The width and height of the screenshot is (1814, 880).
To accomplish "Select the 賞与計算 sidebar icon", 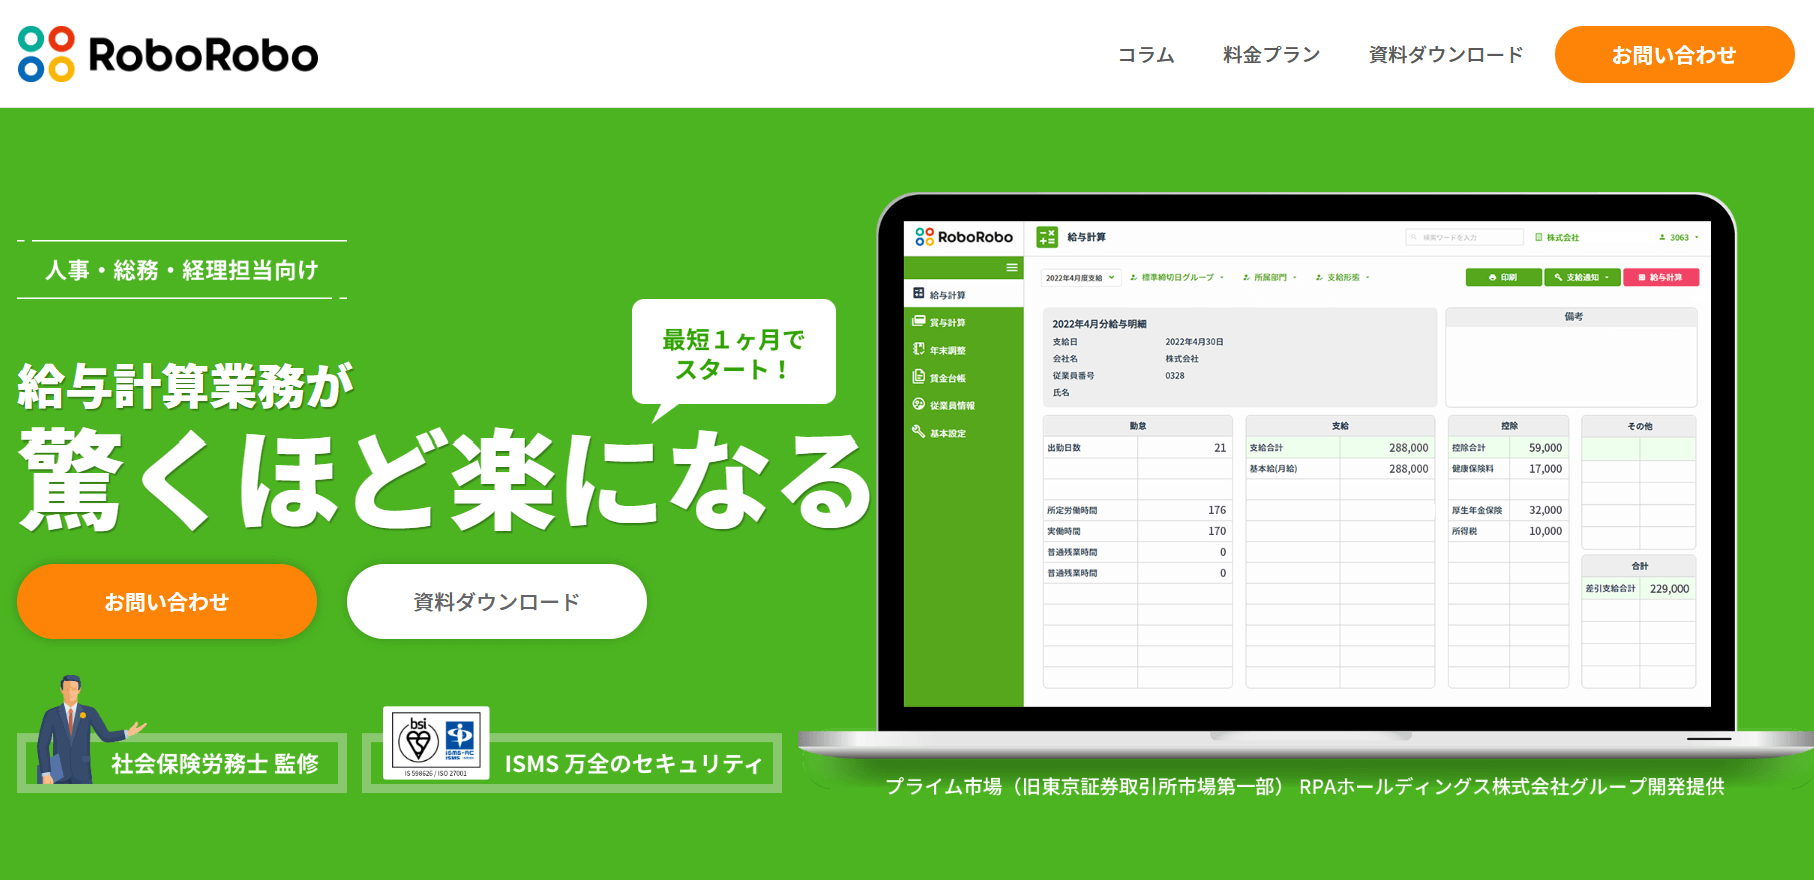I will (918, 322).
